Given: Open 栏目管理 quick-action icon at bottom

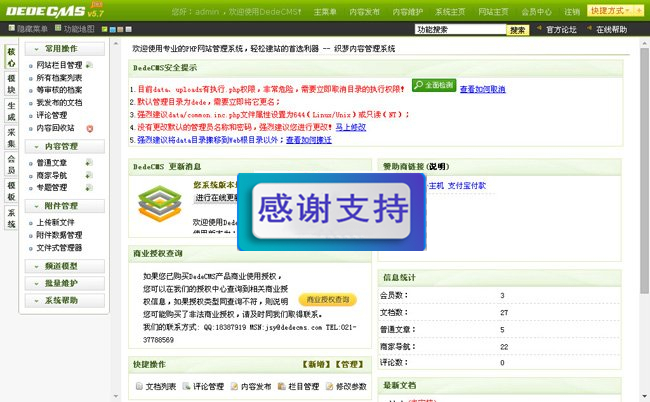Looking at the screenshot, I should (282, 386).
